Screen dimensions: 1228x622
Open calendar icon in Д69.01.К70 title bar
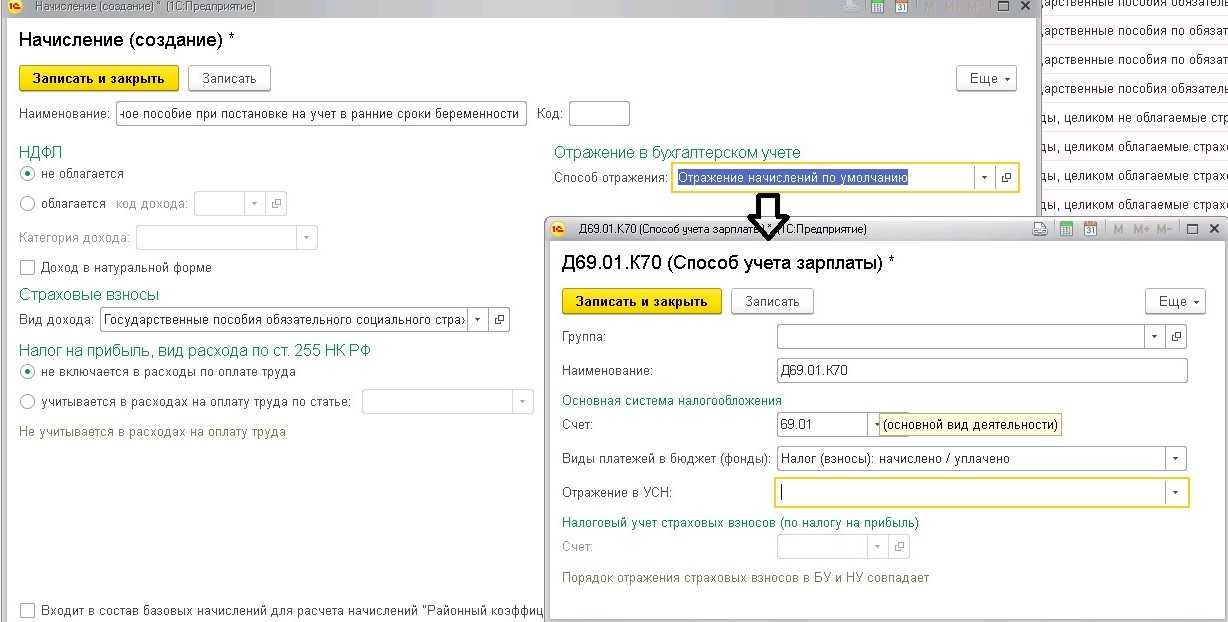(1091, 229)
